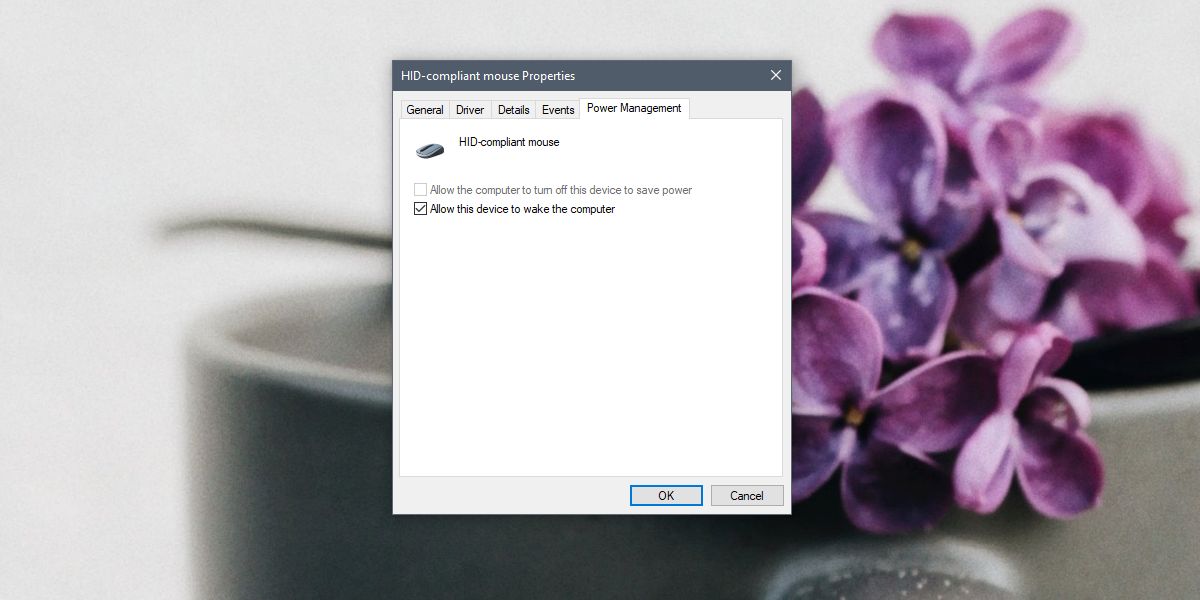The width and height of the screenshot is (1200, 600).
Task: Select the Details tab
Action: click(x=513, y=110)
